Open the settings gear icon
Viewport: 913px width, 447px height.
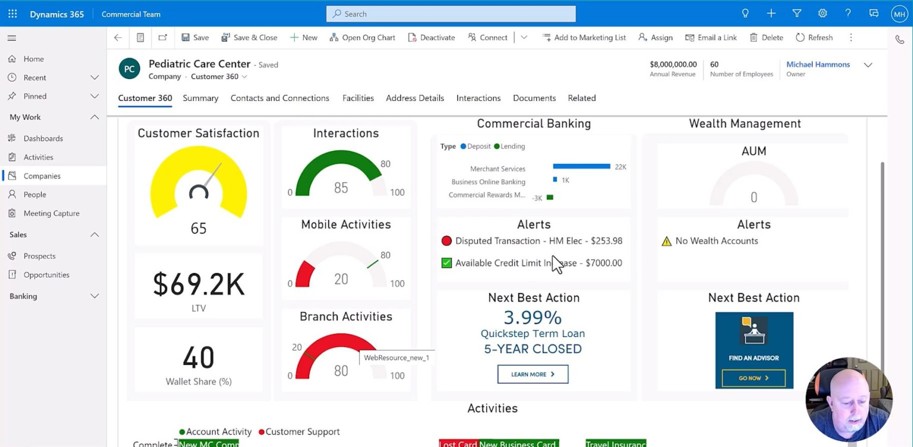point(822,13)
